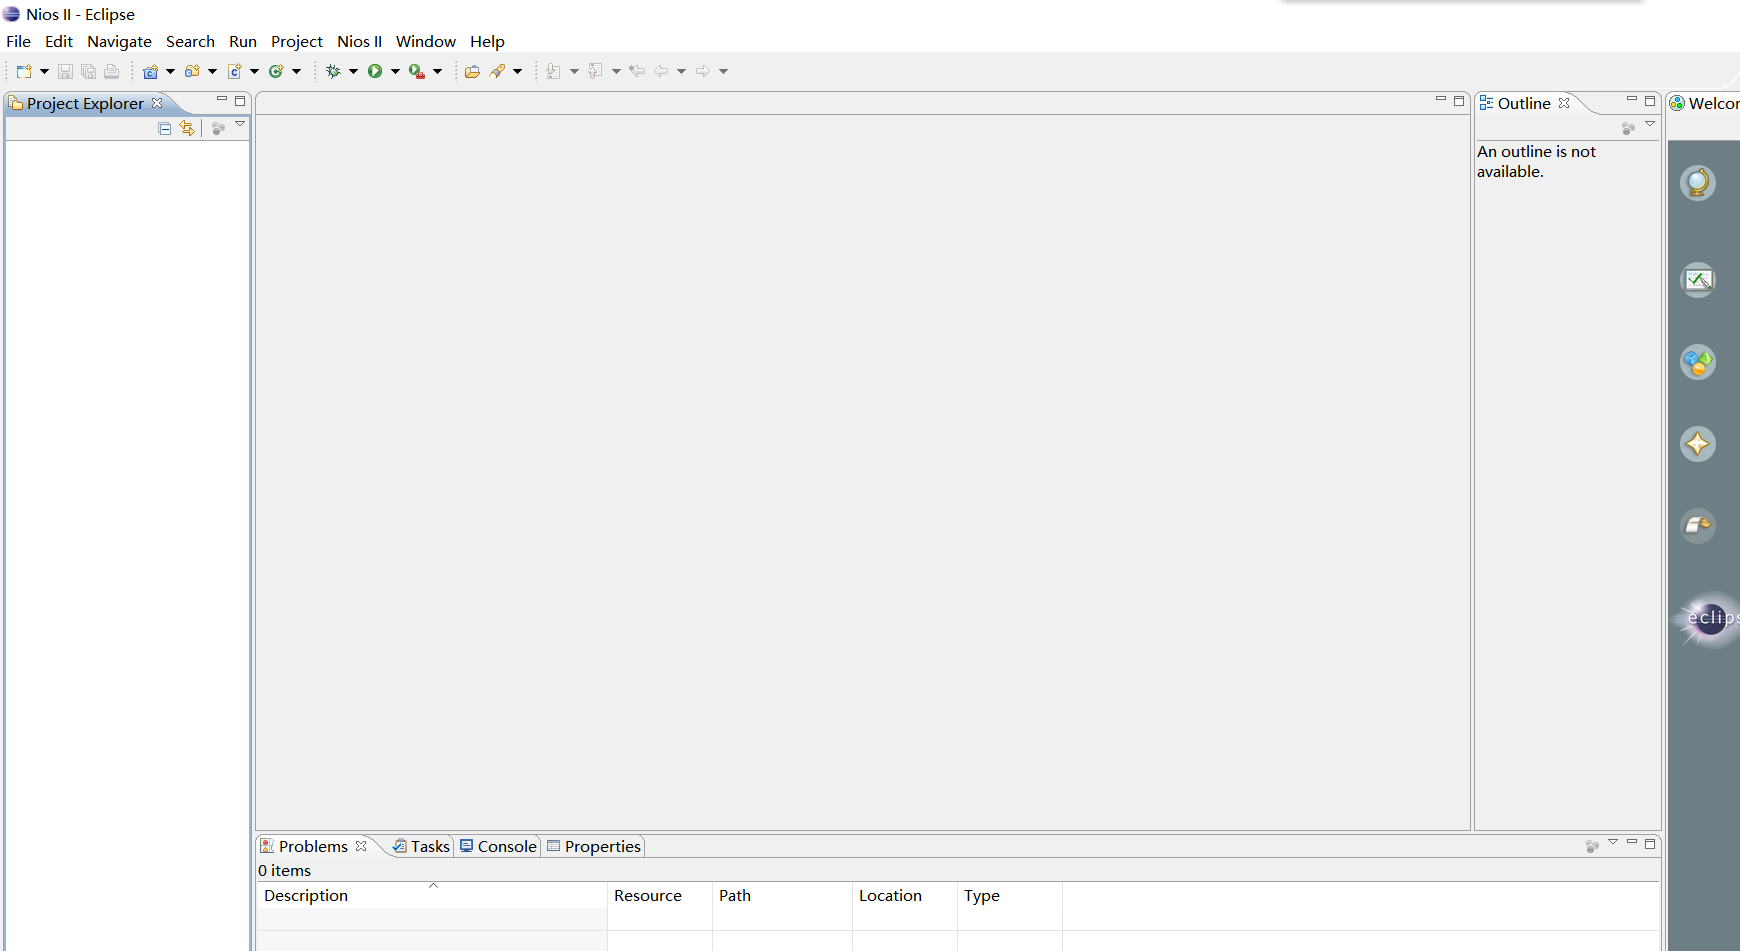Click Collapse All in Project Explorer
The image size is (1740, 951).
(x=165, y=128)
